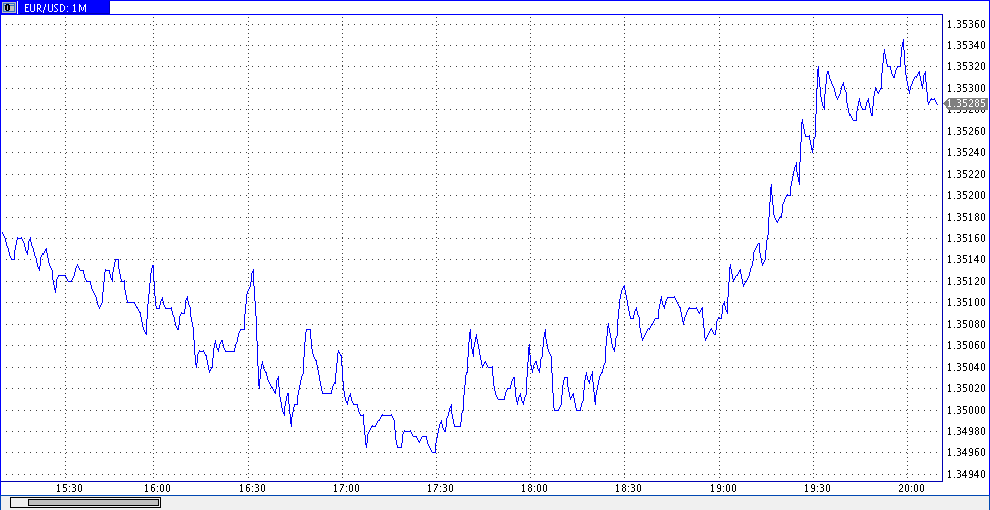Click the 1.34980 price axis label
Image resolution: width=990 pixels, height=510 pixels.
point(967,431)
